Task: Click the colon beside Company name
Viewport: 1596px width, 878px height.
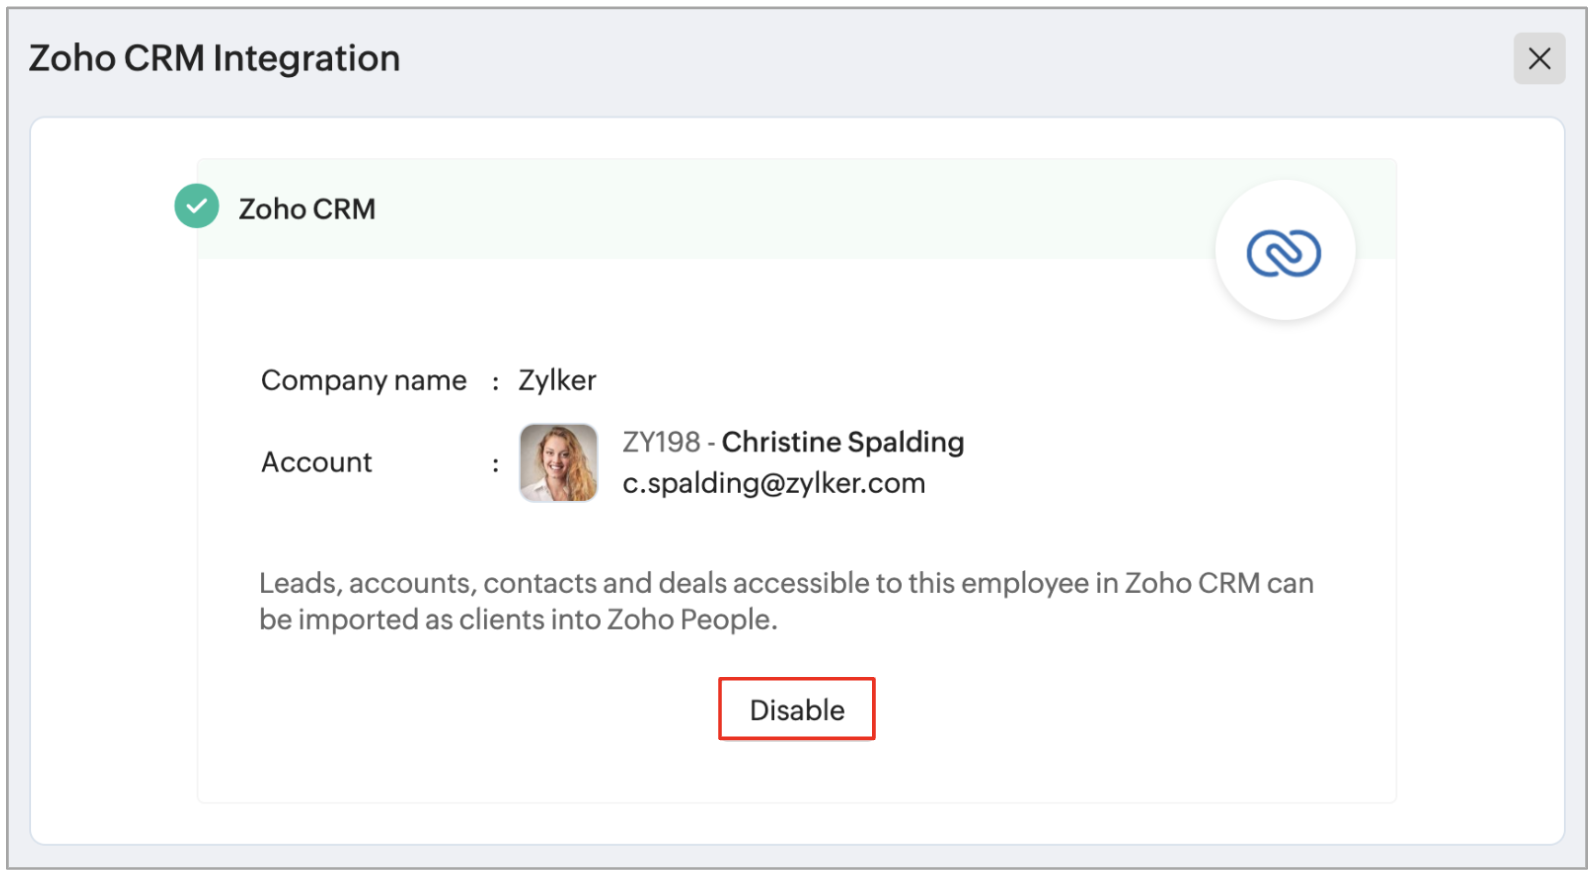Action: click(495, 382)
